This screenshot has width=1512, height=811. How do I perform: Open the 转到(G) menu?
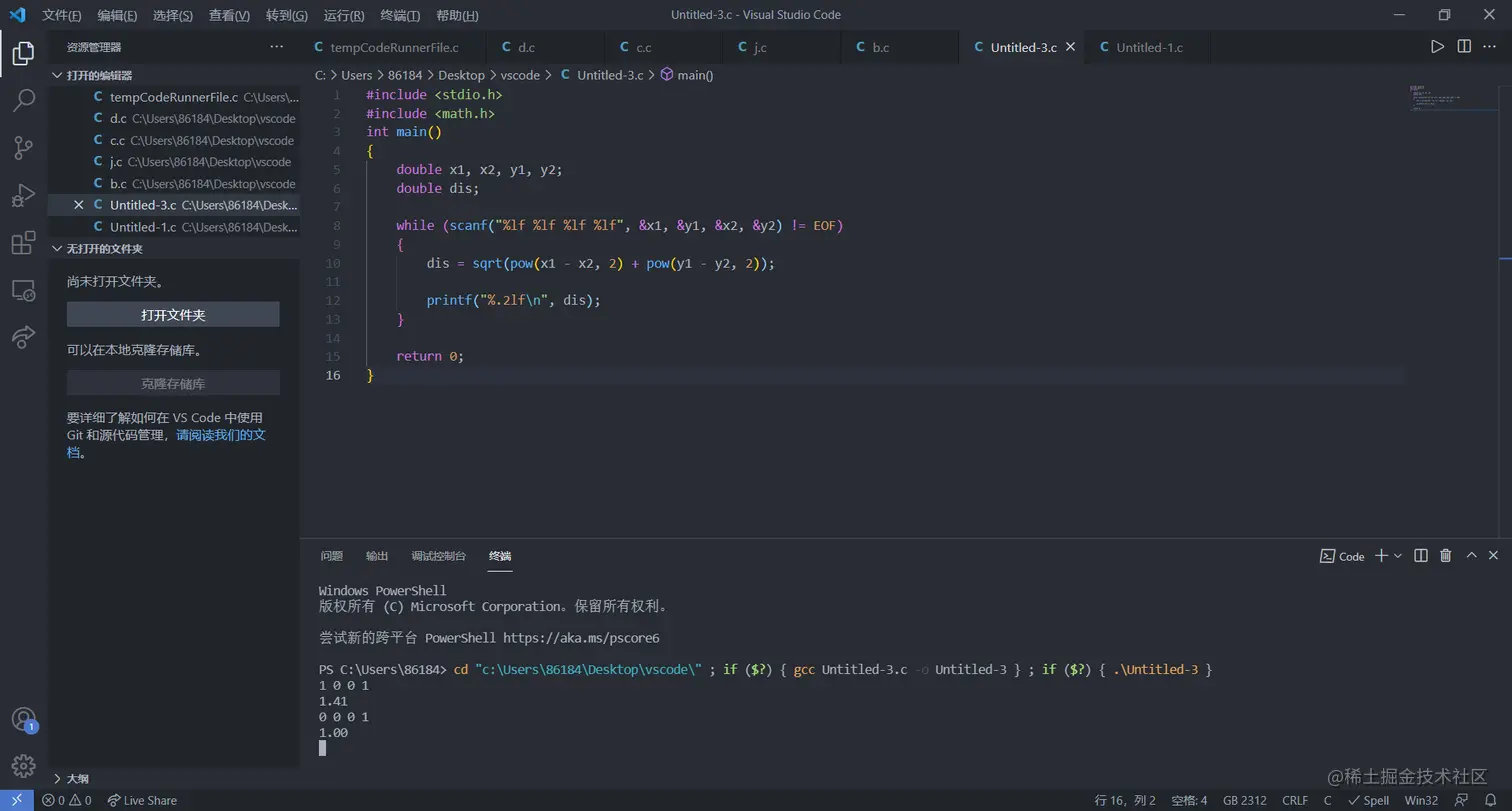(x=287, y=15)
